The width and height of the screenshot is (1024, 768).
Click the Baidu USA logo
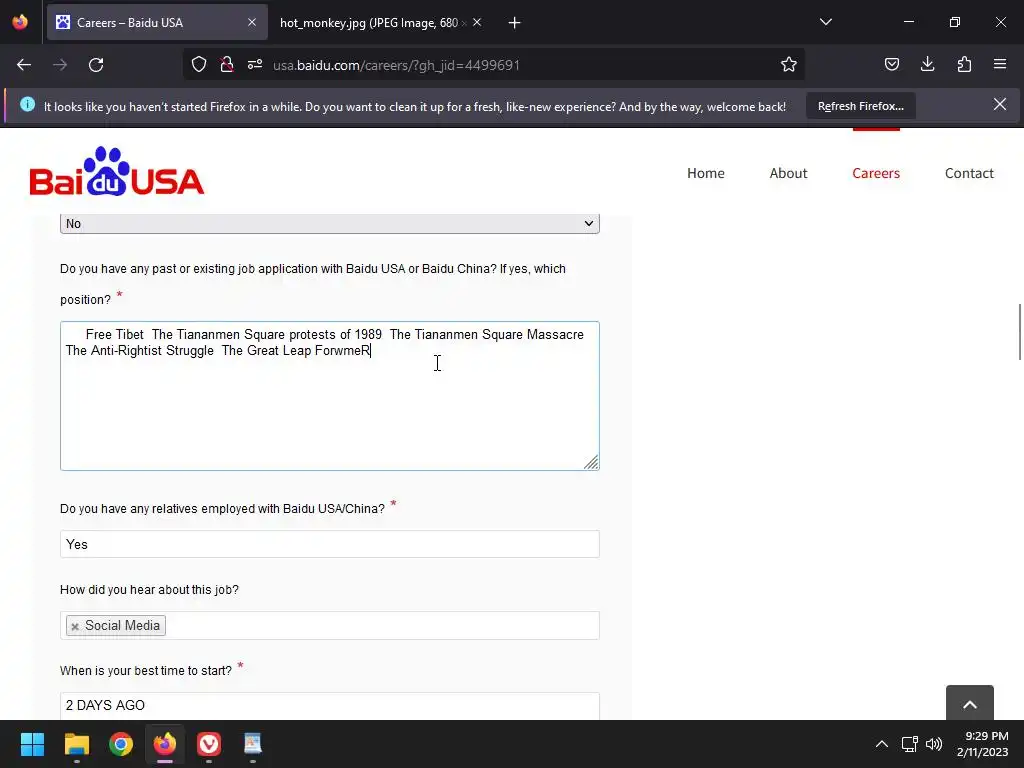coord(117,171)
